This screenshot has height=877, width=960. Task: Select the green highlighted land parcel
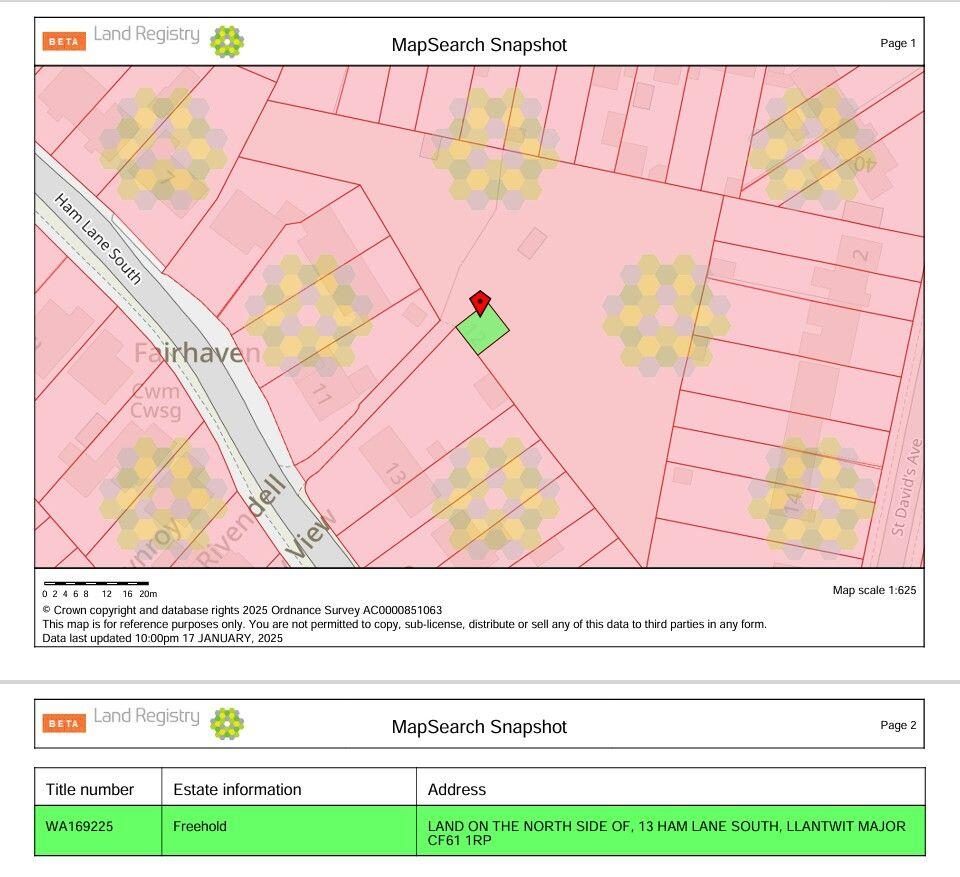click(483, 331)
